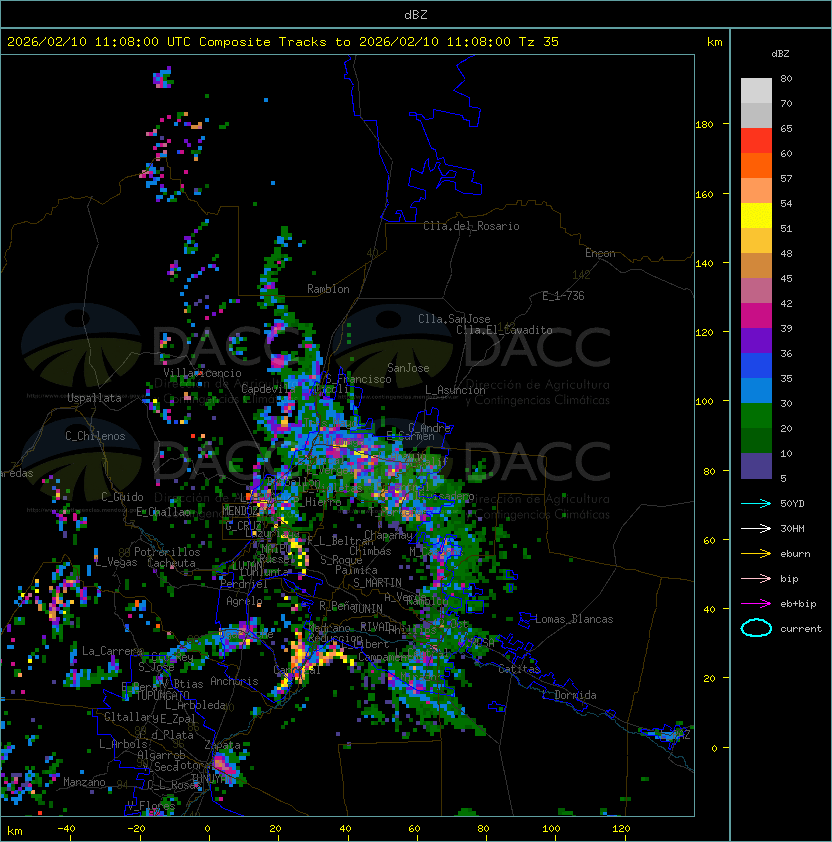Click the 'La_Carrera' place label

pyautogui.click(x=112, y=651)
